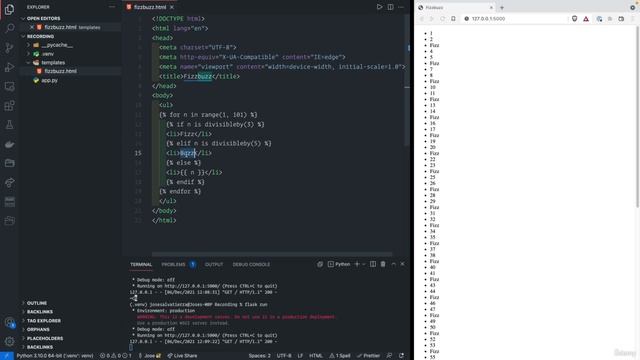The image size is (640, 360).
Task: Open the Manage gear icon
Action: pyautogui.click(x=9, y=341)
